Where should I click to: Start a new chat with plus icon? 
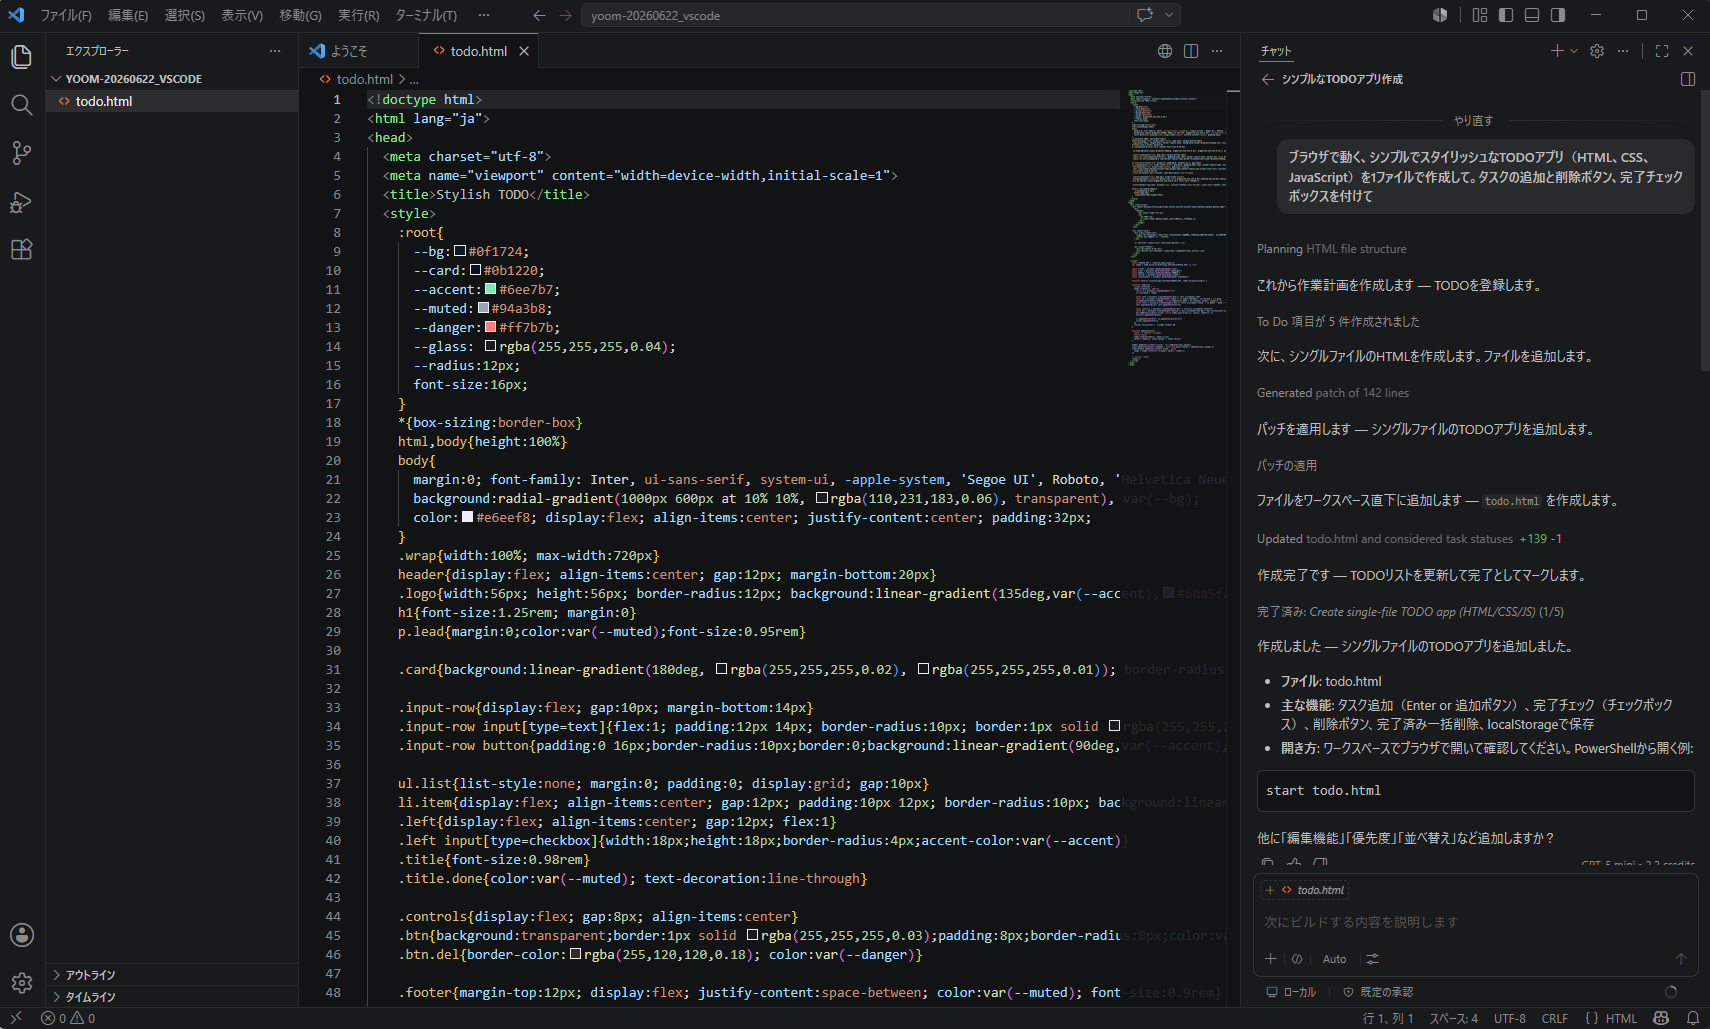(x=1557, y=51)
